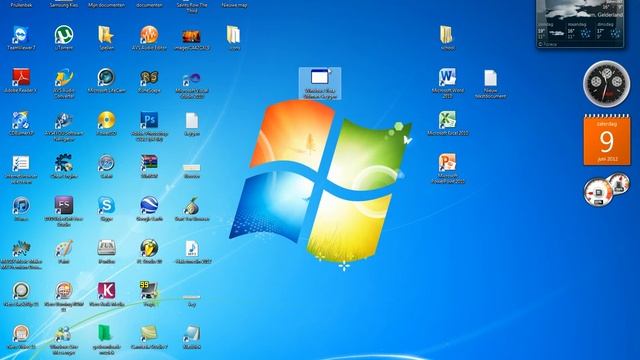This screenshot has height=360, width=640.
Task: Open Windows Live Messenger
Action: (64, 334)
